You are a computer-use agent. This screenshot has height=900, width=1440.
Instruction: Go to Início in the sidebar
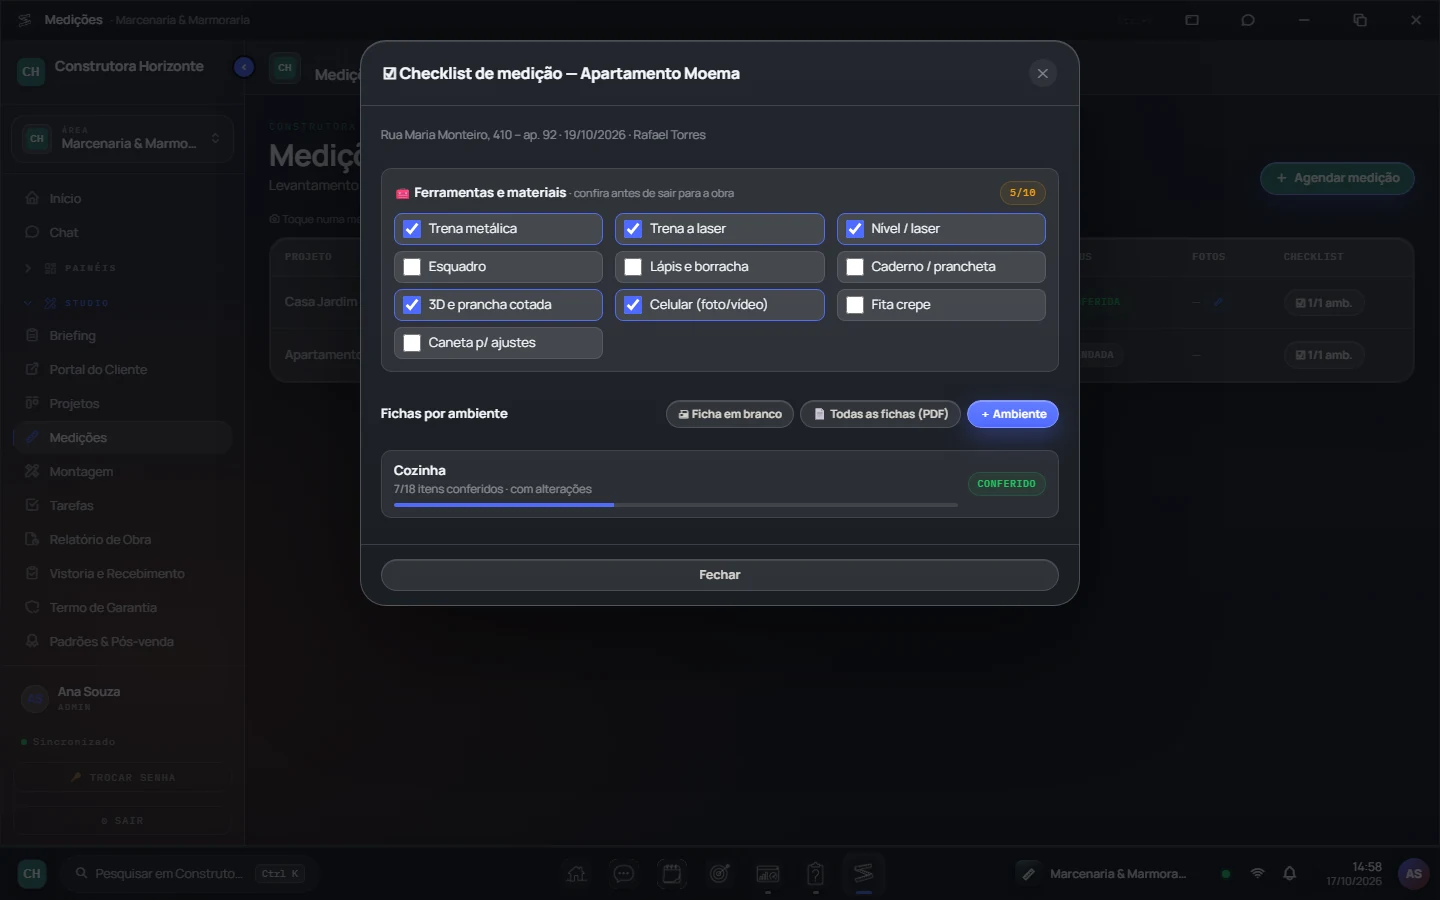click(123, 198)
